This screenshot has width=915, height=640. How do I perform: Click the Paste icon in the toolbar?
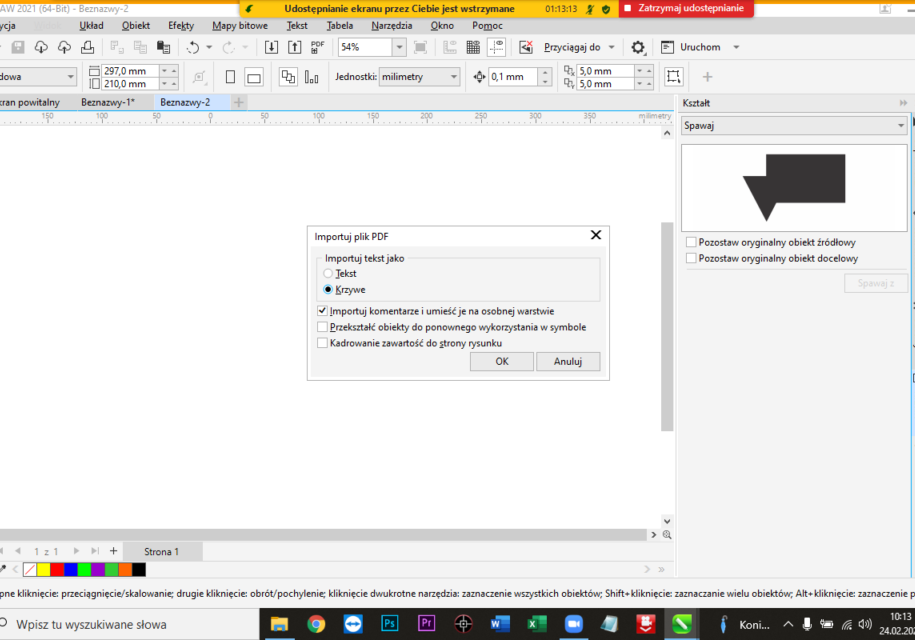163,47
